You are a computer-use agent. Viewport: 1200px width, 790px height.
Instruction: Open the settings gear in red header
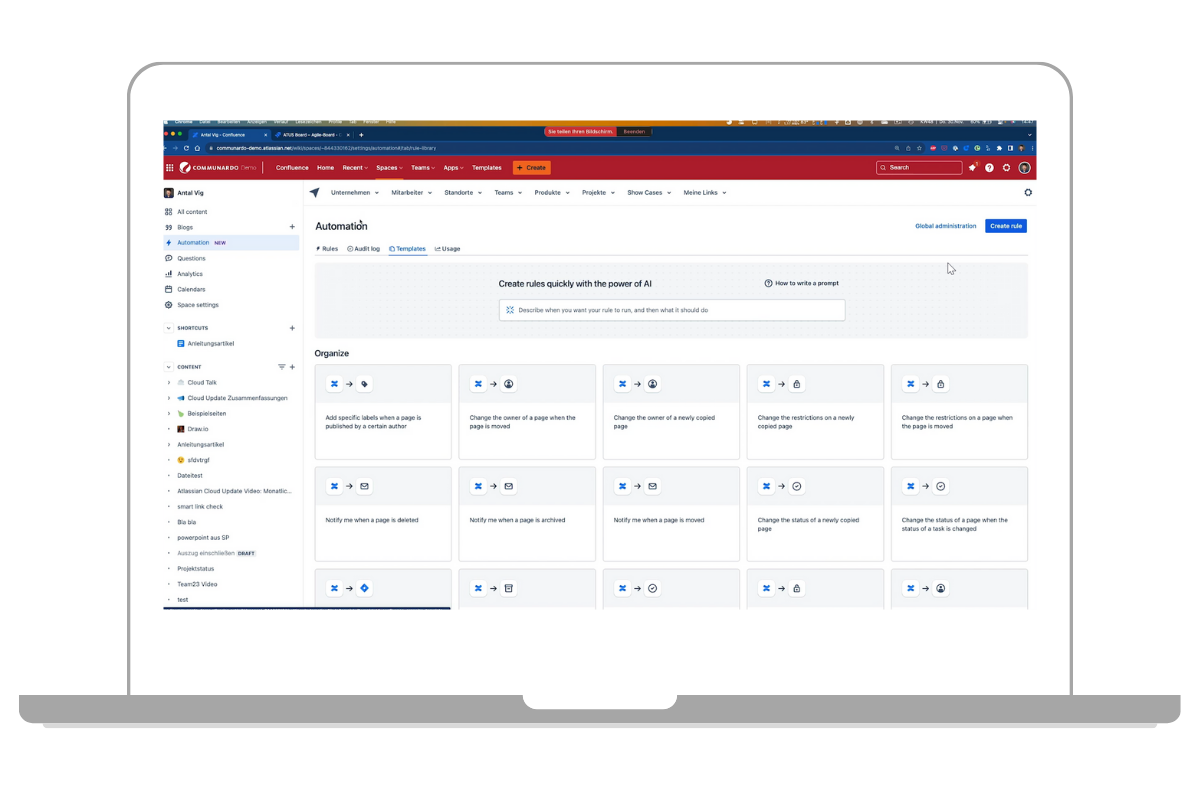[x=1006, y=168]
